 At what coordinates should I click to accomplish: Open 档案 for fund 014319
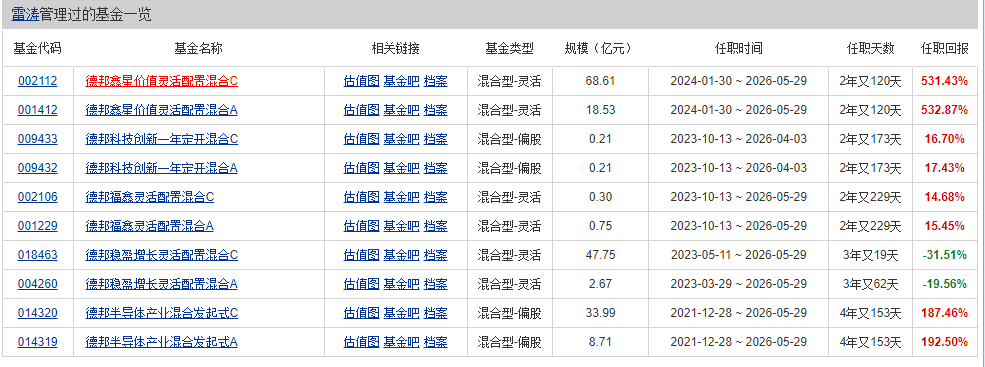click(x=435, y=342)
